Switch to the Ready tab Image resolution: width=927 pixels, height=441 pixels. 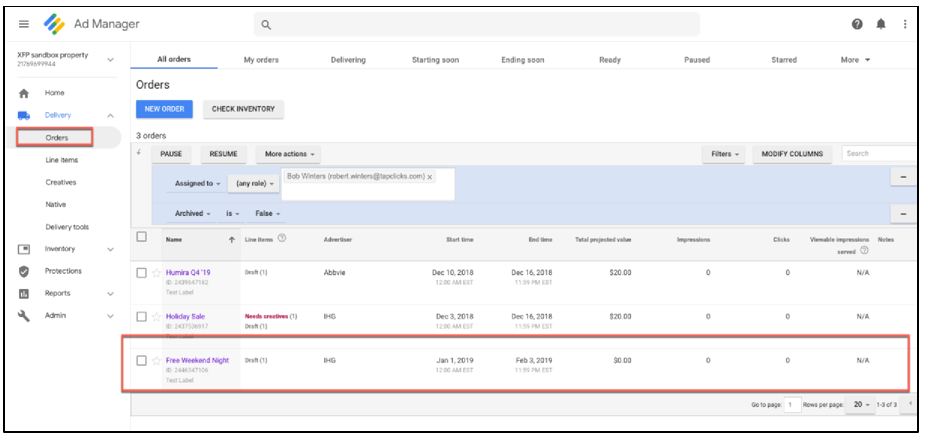[610, 60]
